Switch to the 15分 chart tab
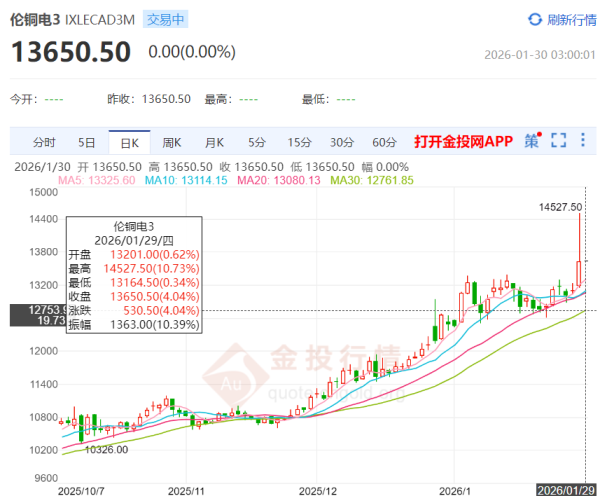This screenshot has height=496, width=600. click(300, 142)
